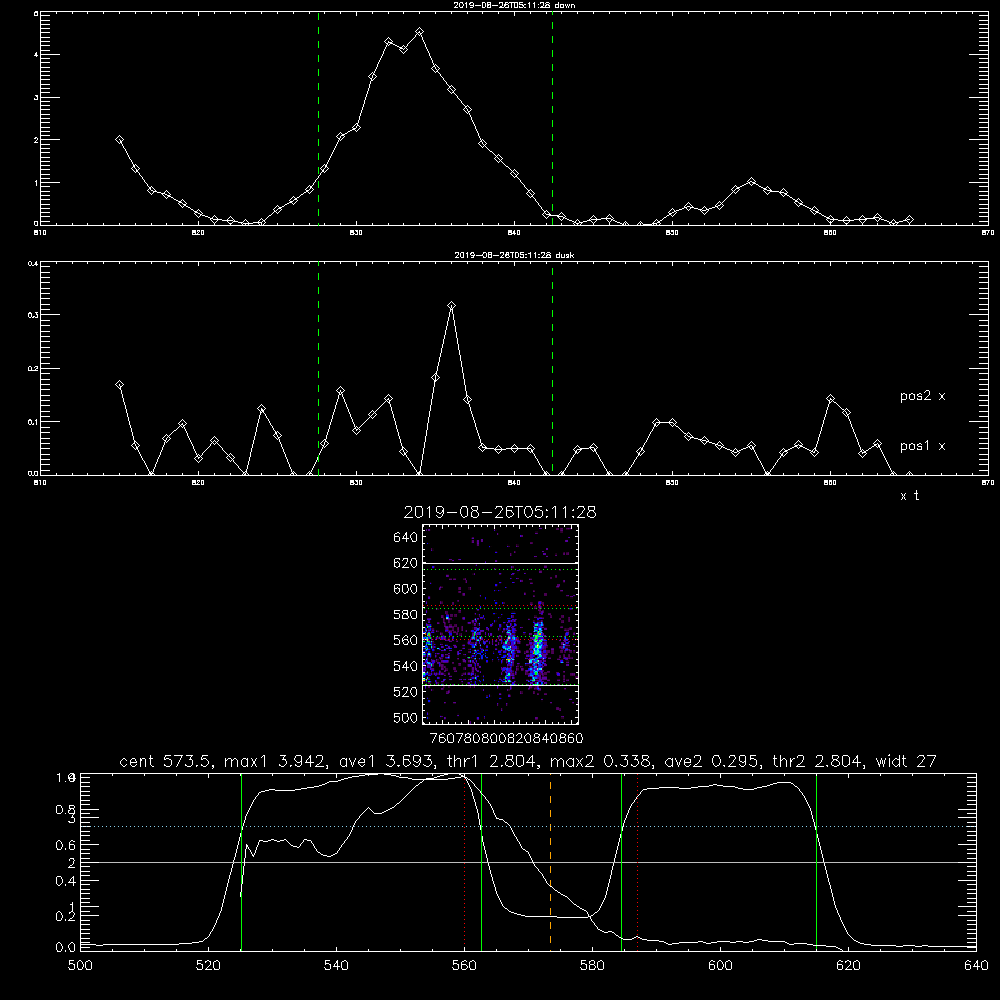This screenshot has height=1000, width=1000.
Task: Click the red dotted line near 587 in bottom plot
Action: [x=637, y=862]
